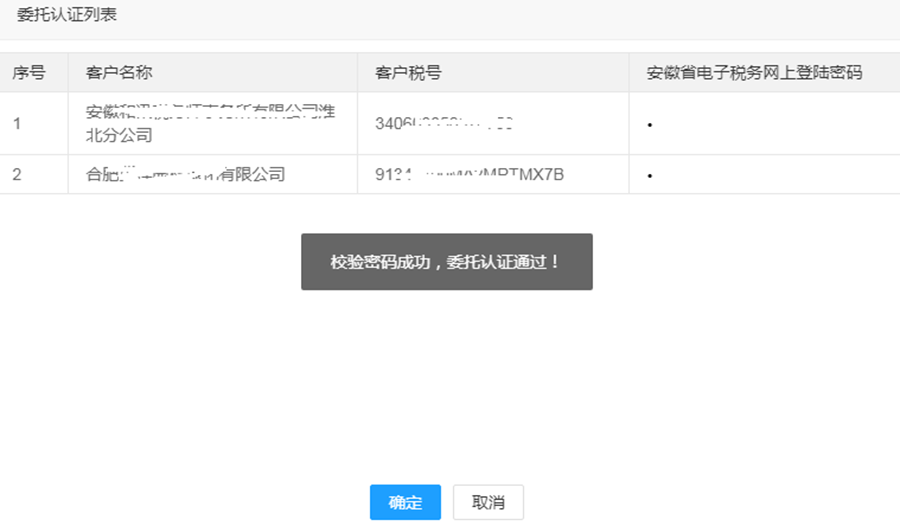The width and height of the screenshot is (900, 526).
Task: Click the 序号 column header
Action: coord(28,73)
